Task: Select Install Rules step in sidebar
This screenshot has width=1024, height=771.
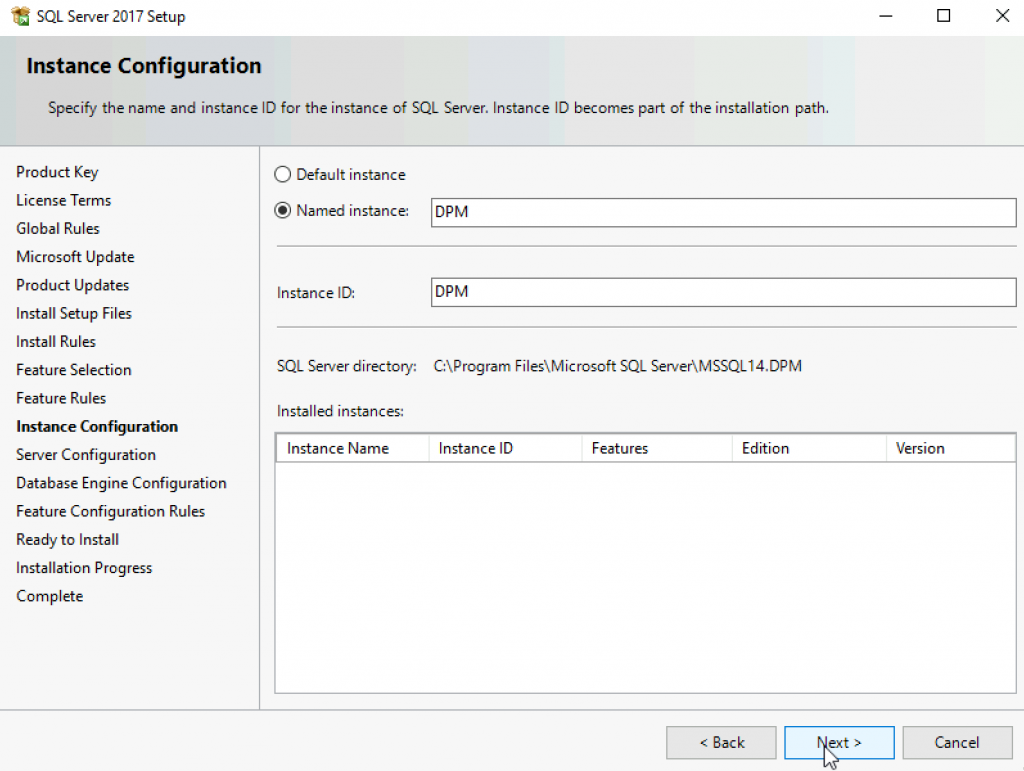Action: tap(56, 341)
